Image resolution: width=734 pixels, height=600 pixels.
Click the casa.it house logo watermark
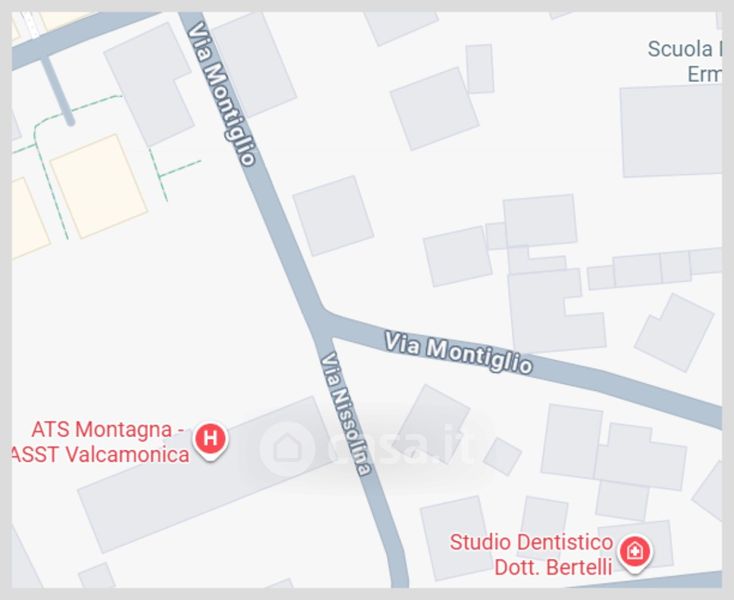coord(286,448)
